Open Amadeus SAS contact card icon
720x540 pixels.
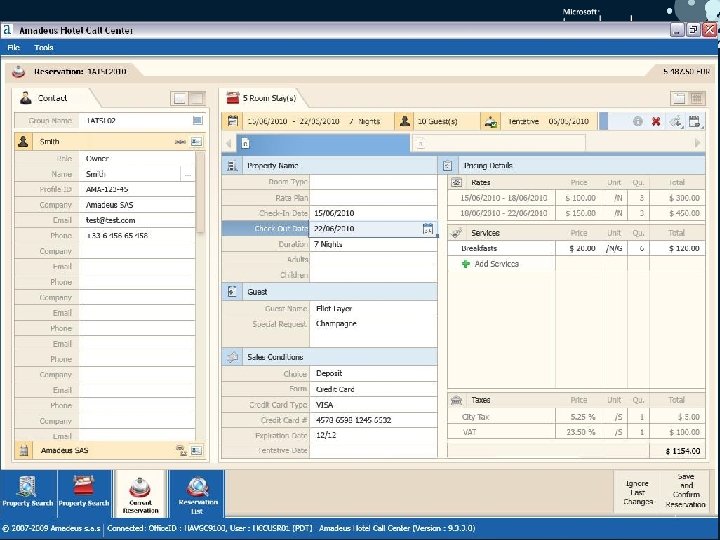pos(197,450)
